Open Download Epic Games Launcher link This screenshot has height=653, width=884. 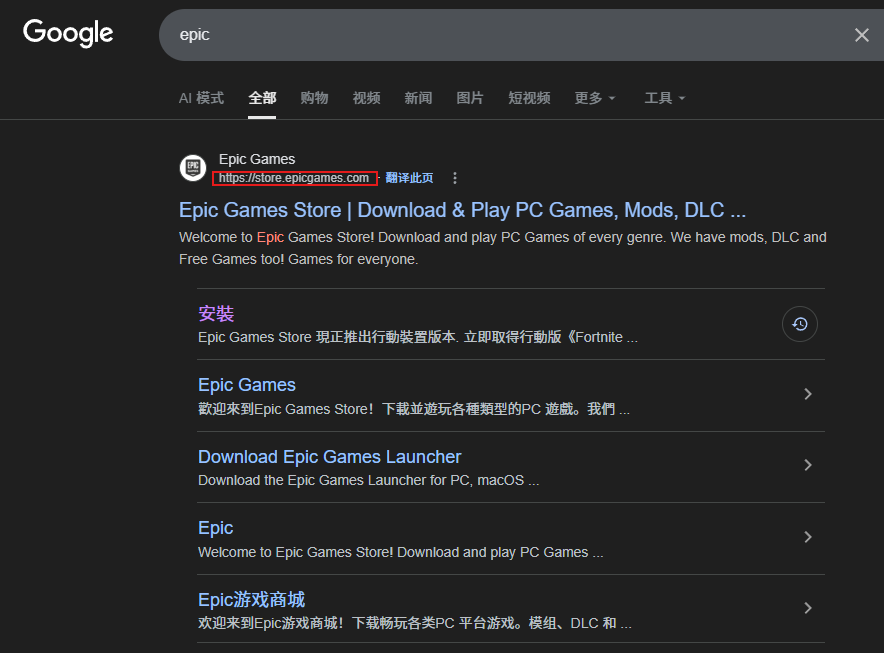click(x=330, y=457)
